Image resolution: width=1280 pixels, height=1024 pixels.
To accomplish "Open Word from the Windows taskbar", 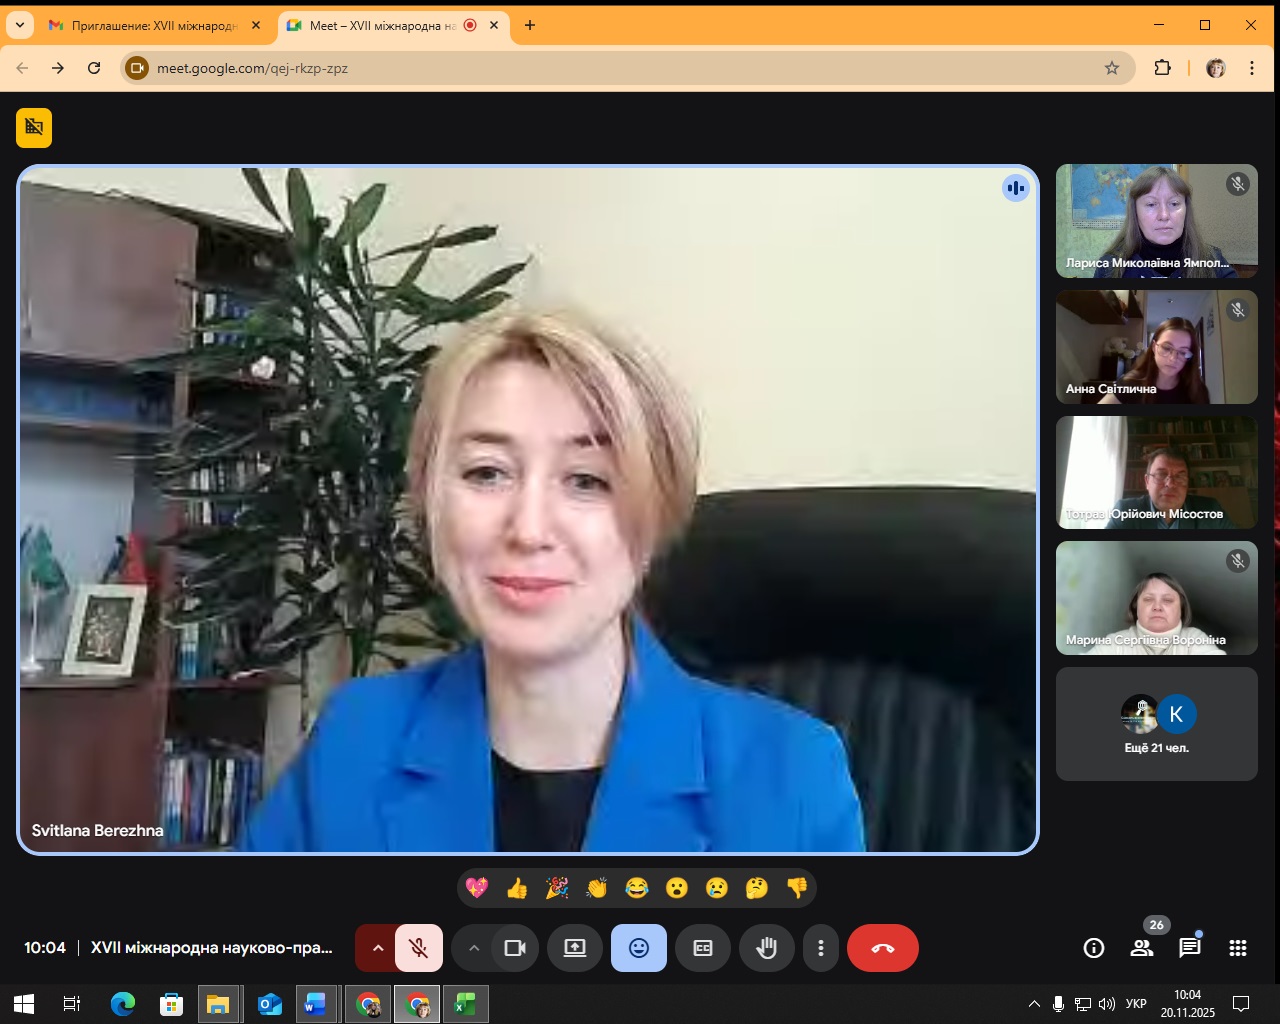I will coord(316,1004).
